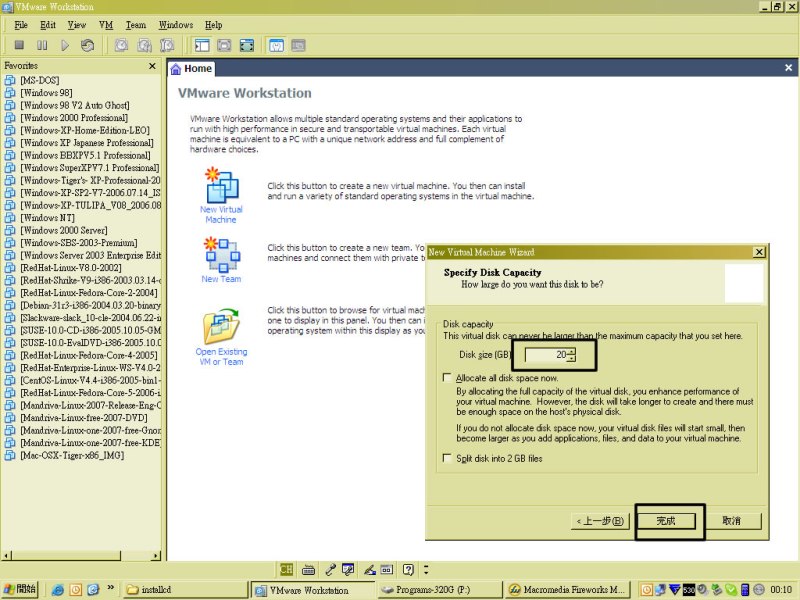Screen dimensions: 800x600
Task: Select the Home tab
Action: click(x=191, y=69)
